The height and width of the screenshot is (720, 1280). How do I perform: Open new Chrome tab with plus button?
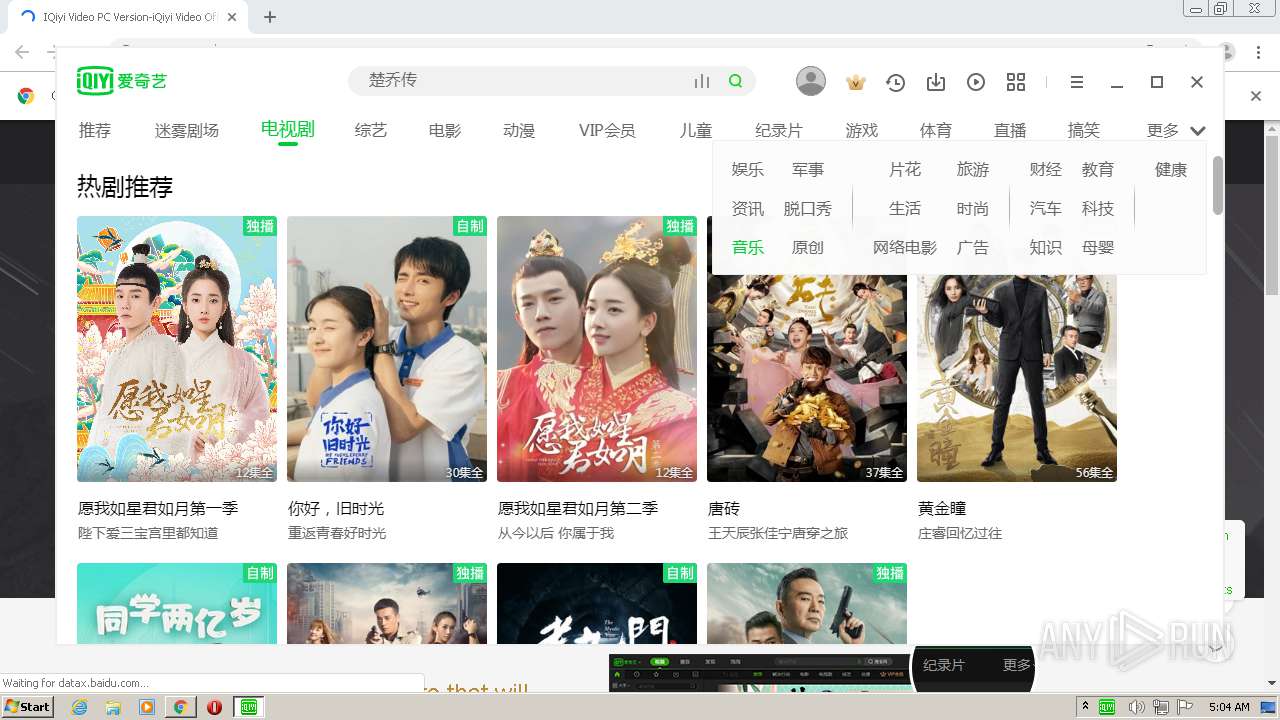pyautogui.click(x=270, y=17)
